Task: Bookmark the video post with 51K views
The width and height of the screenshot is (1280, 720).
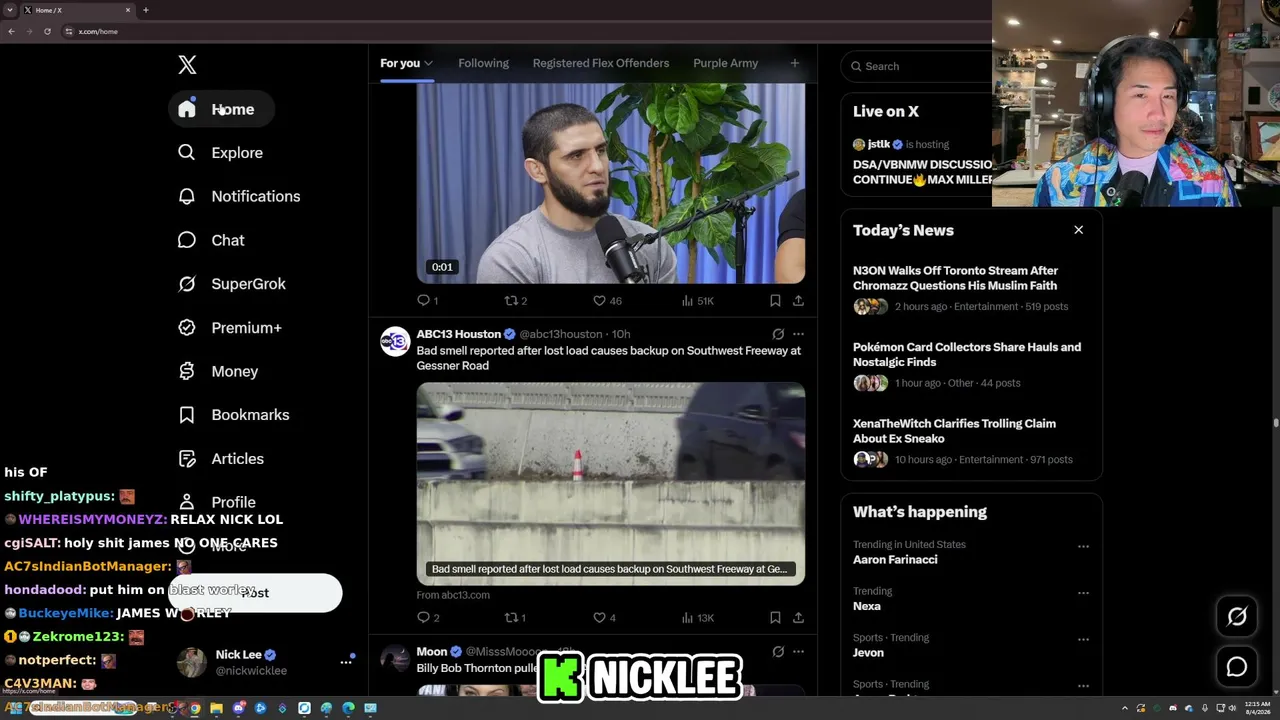Action: [775, 300]
